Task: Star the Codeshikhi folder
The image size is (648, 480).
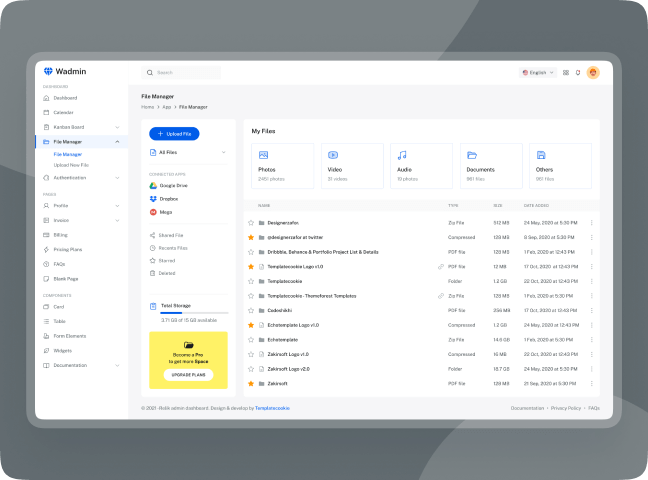Action: (251, 310)
